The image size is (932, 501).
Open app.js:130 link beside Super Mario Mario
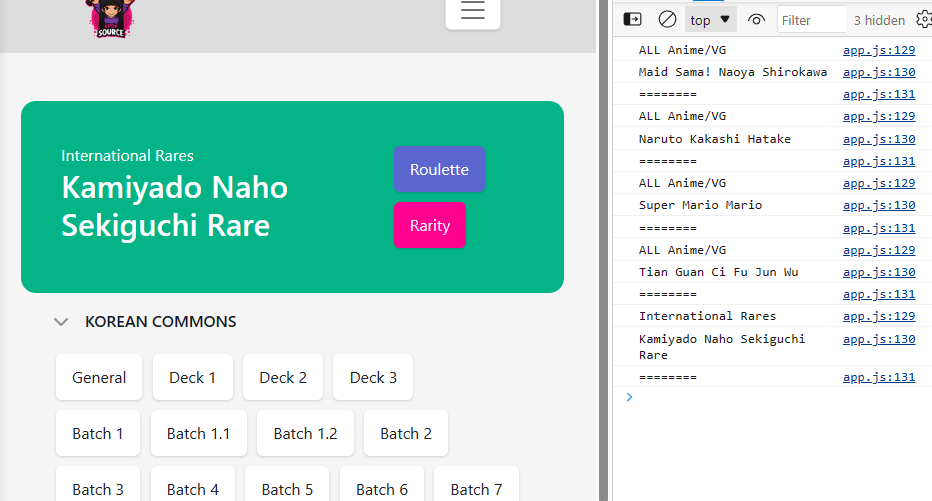pos(879,205)
